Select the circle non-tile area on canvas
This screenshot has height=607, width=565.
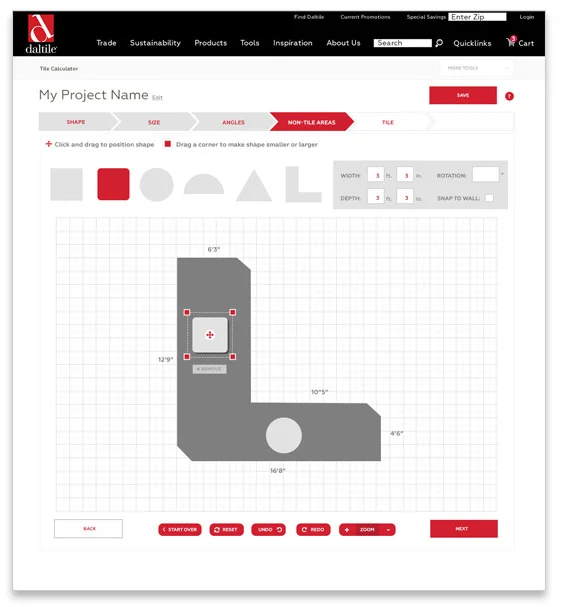[x=284, y=435]
